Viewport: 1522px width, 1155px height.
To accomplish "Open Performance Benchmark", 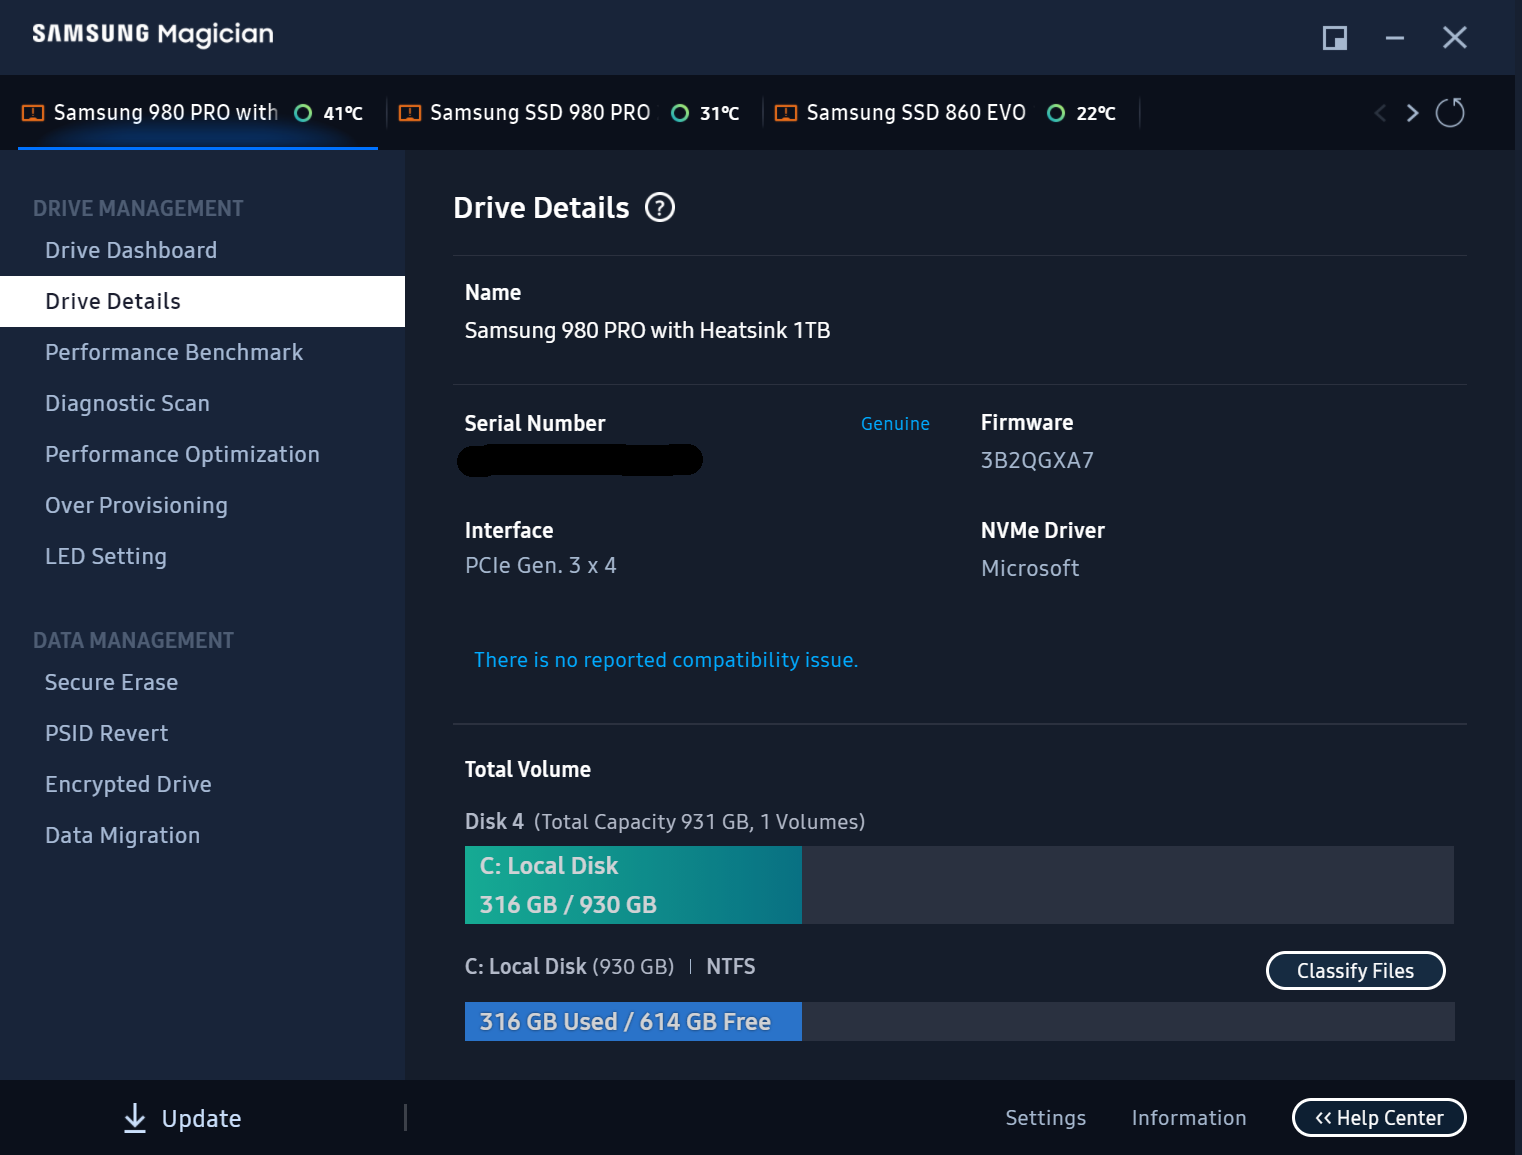I will point(202,352).
